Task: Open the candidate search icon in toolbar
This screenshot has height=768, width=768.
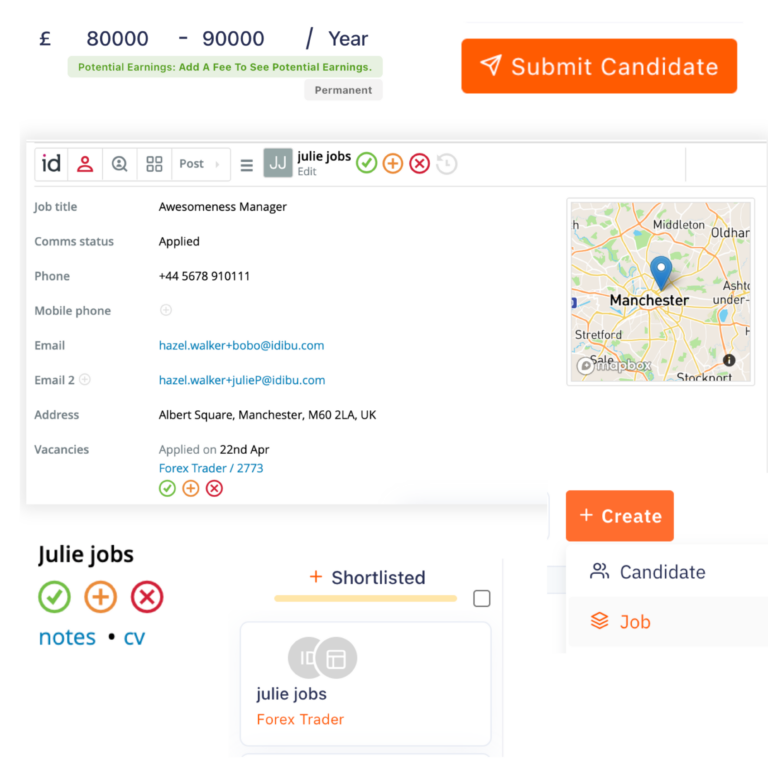Action: click(x=120, y=164)
